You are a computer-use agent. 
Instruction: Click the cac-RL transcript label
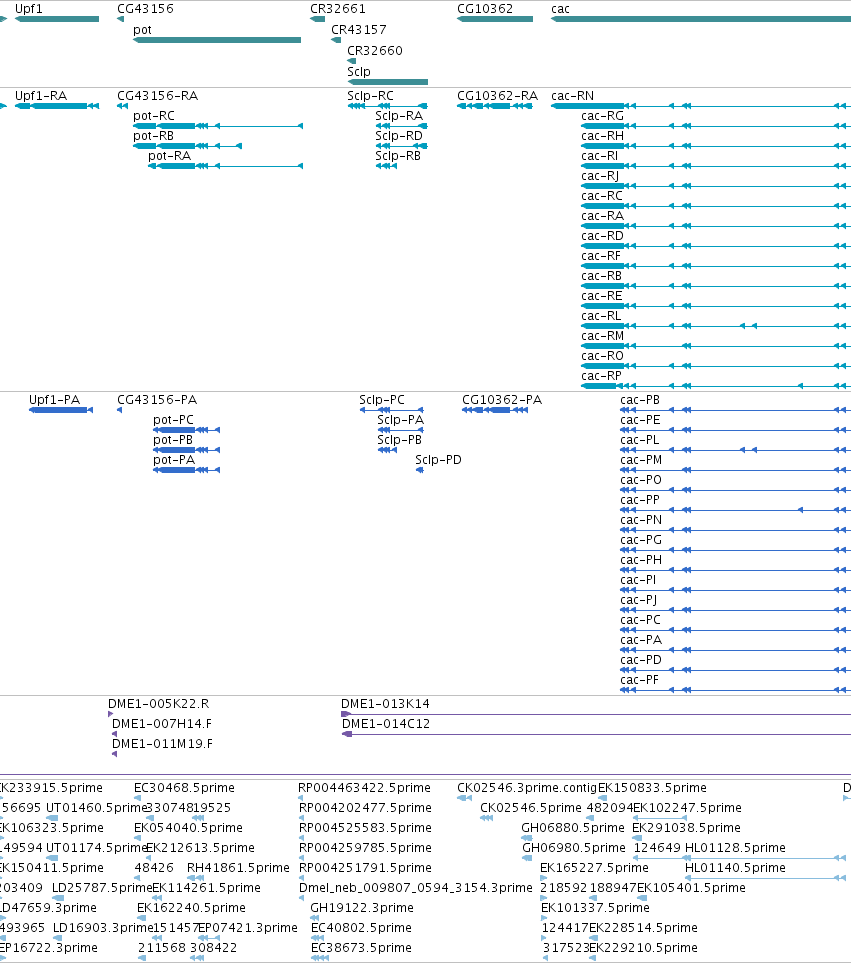coord(601,316)
